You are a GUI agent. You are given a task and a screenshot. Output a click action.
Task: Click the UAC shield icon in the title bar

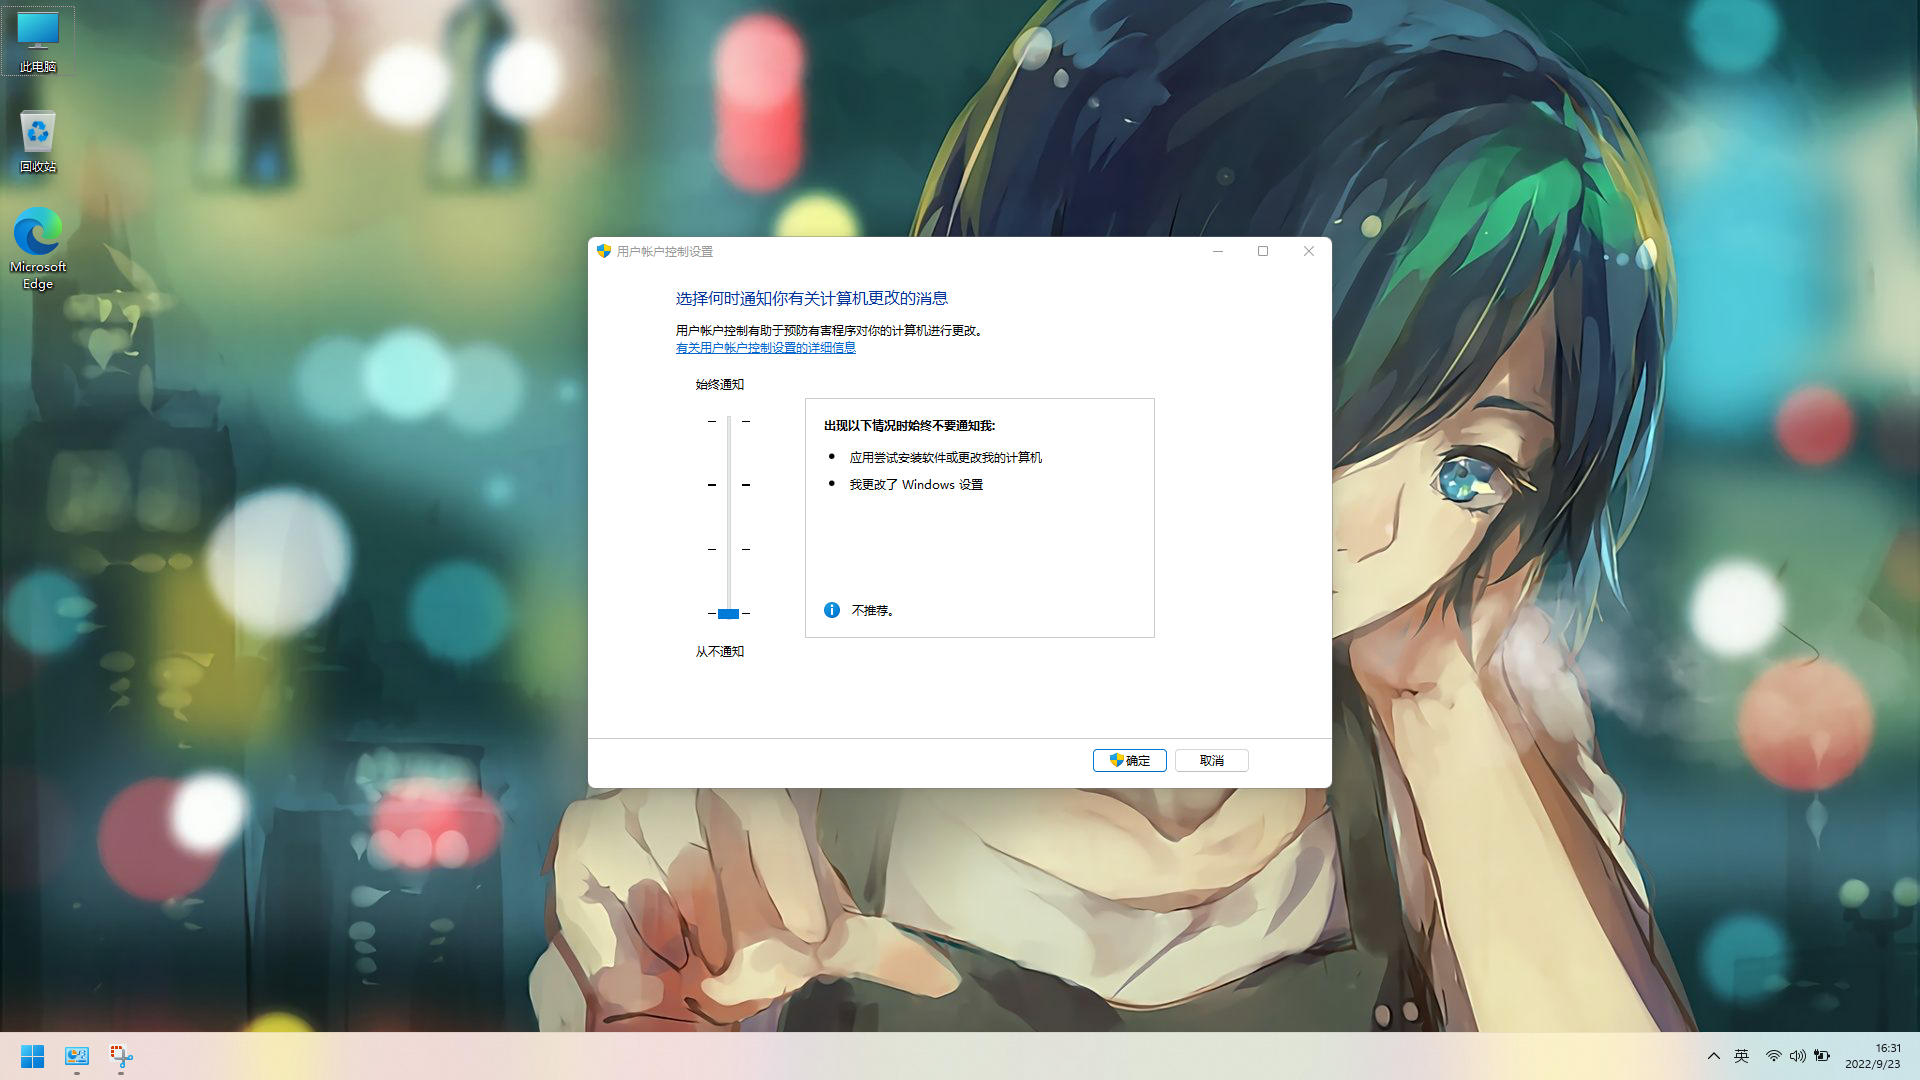[604, 251]
